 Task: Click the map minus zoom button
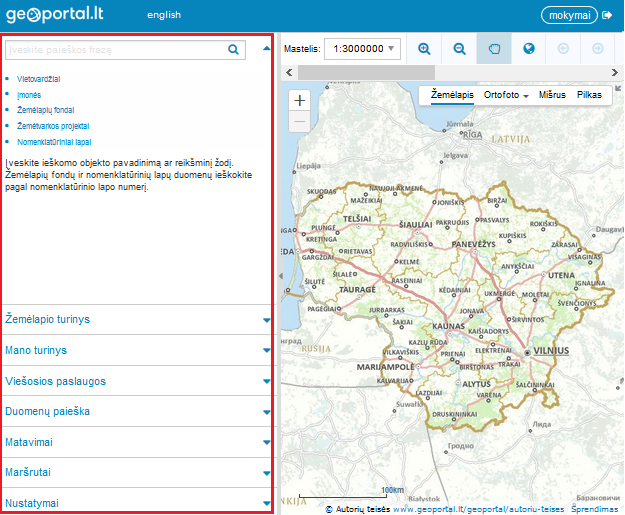point(300,122)
